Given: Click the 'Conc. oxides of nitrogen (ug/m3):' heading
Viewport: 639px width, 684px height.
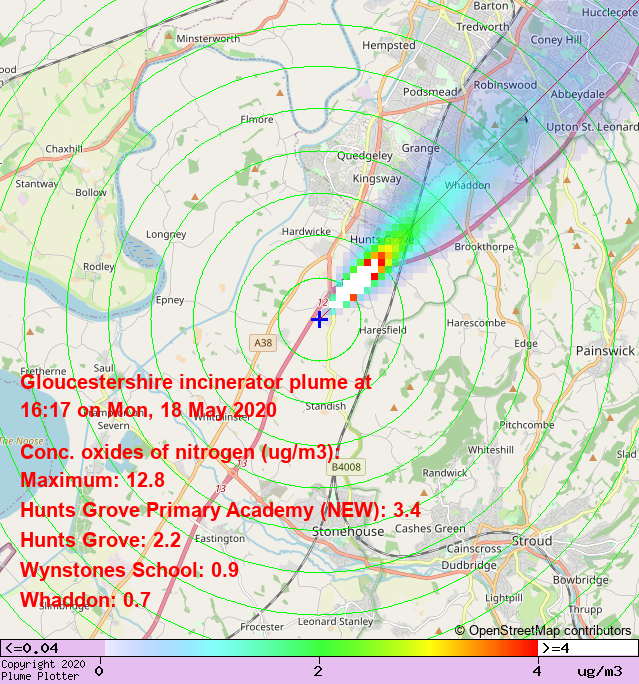Looking at the screenshot, I should 180,452.
